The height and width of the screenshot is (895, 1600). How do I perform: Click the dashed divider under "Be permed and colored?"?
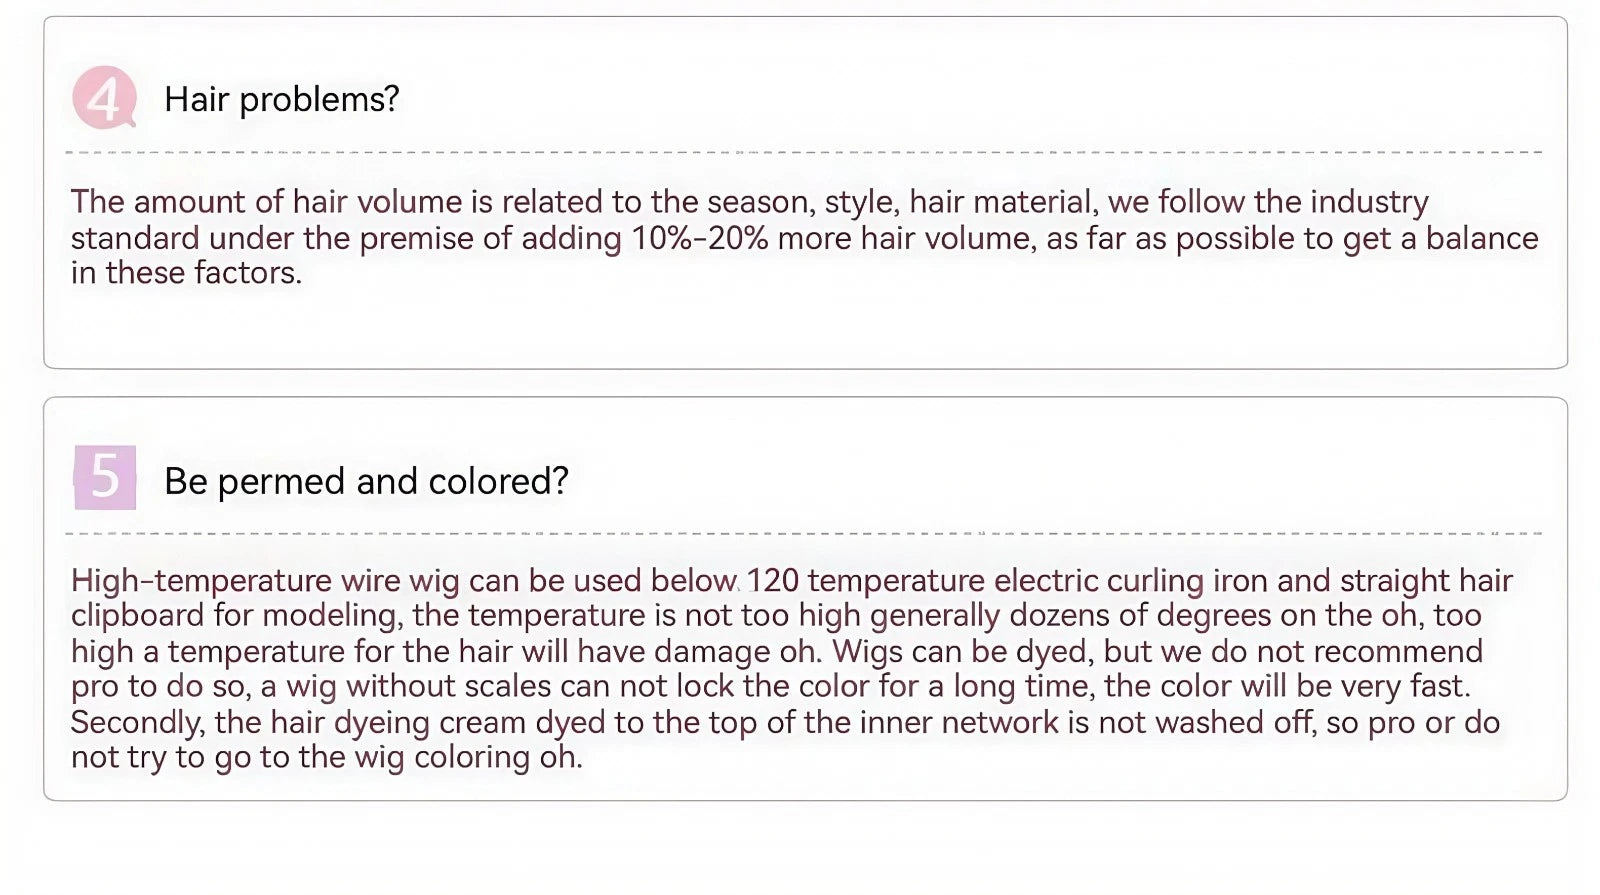coord(804,533)
